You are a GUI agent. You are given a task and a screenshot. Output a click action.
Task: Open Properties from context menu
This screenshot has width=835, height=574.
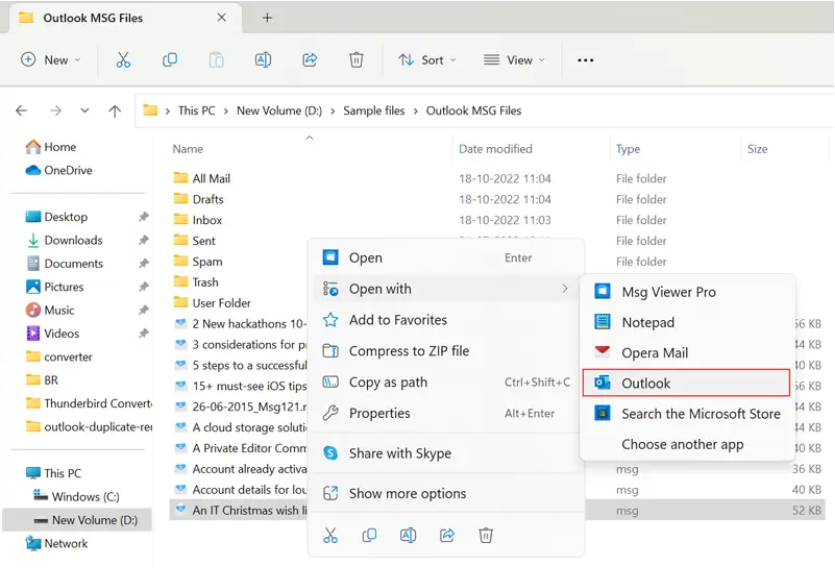click(x=446, y=413)
